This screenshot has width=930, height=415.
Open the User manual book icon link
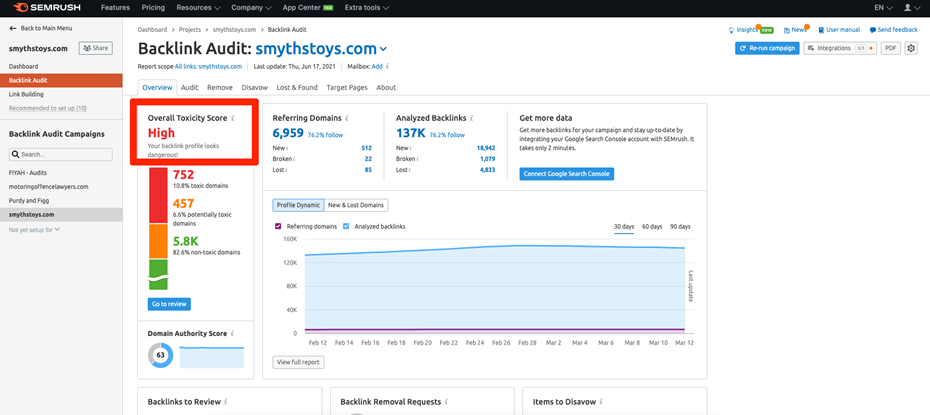821,30
